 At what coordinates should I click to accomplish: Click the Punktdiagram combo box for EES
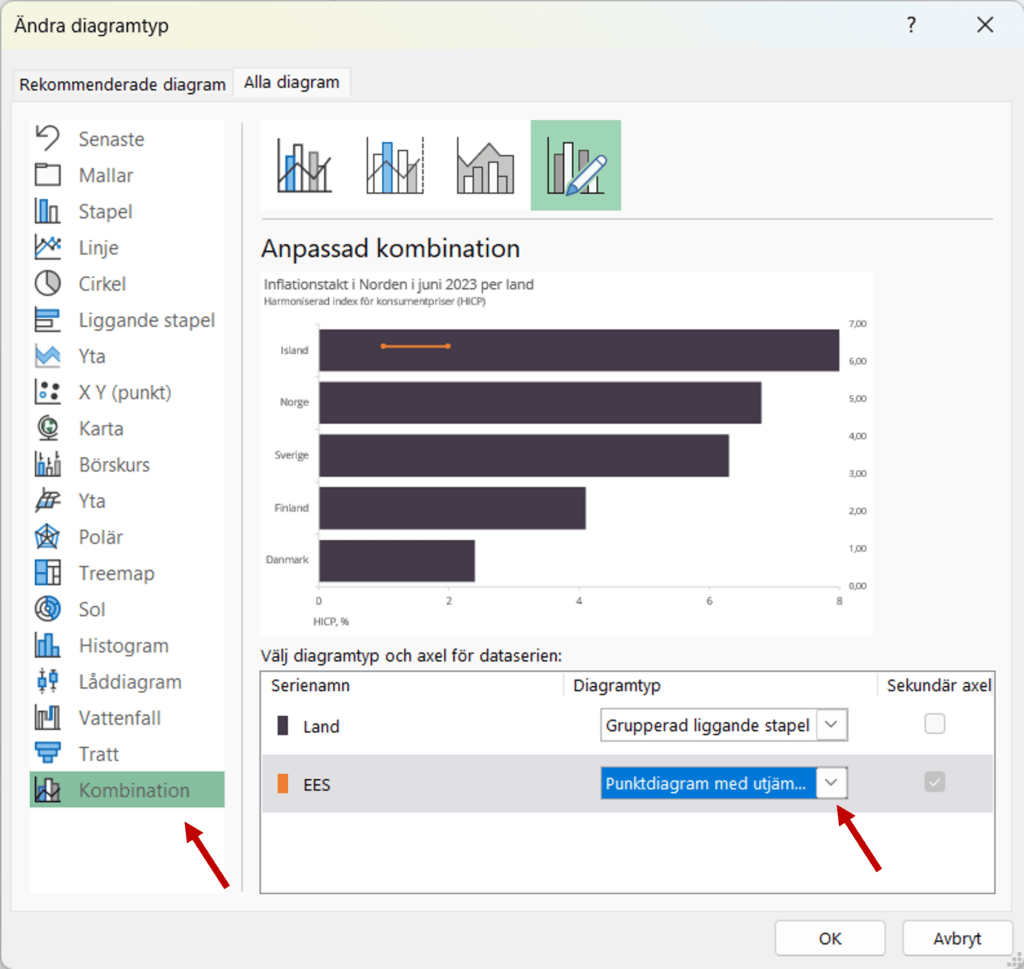click(708, 784)
